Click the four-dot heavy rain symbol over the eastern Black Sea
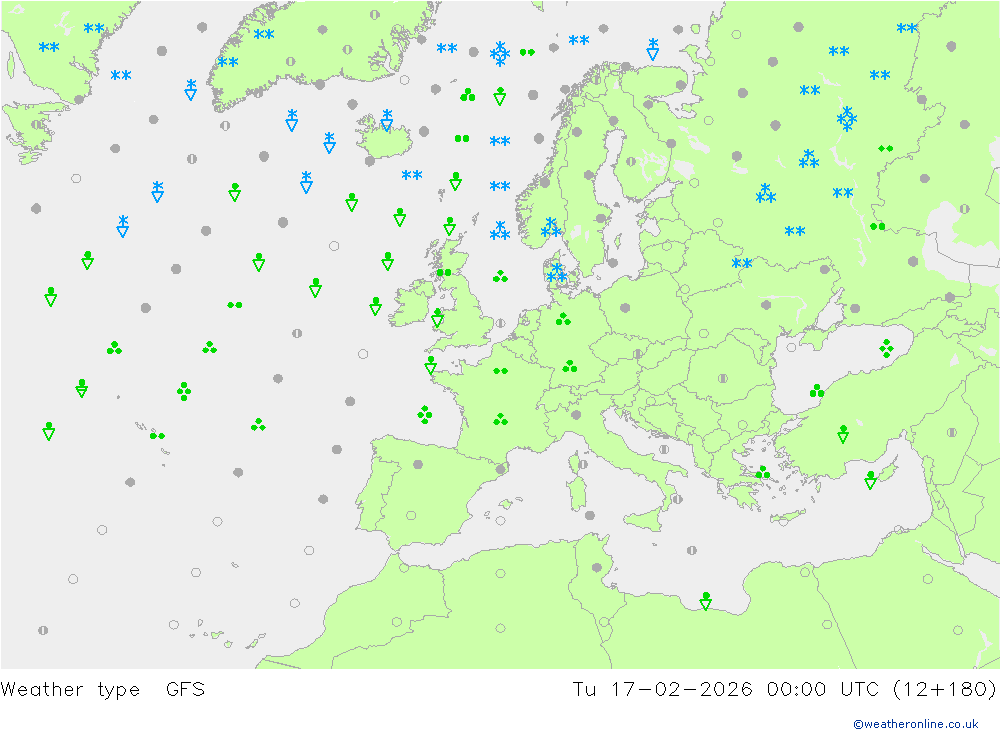The image size is (1000, 733). click(886, 348)
